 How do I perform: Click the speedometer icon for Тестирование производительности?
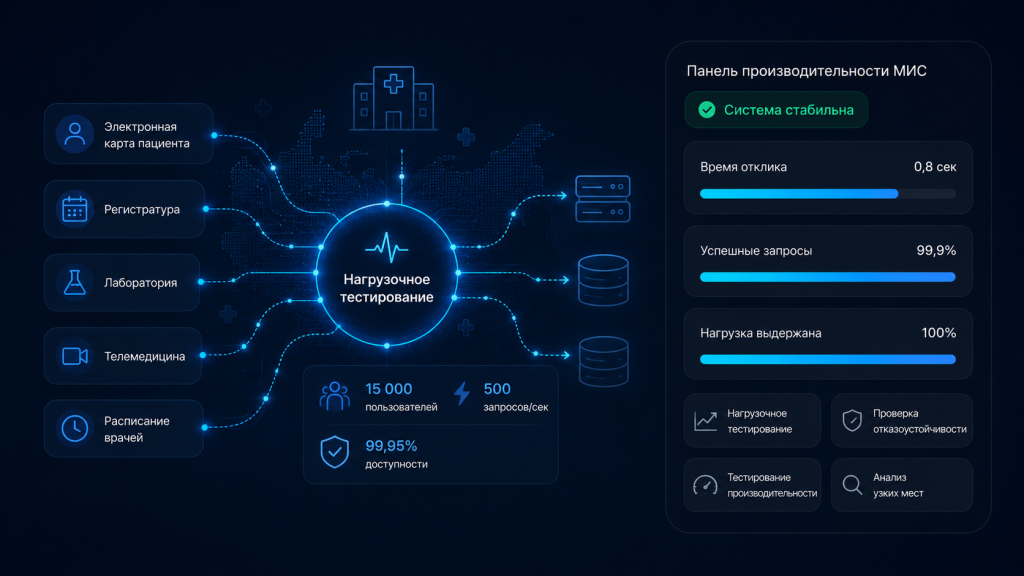[705, 485]
